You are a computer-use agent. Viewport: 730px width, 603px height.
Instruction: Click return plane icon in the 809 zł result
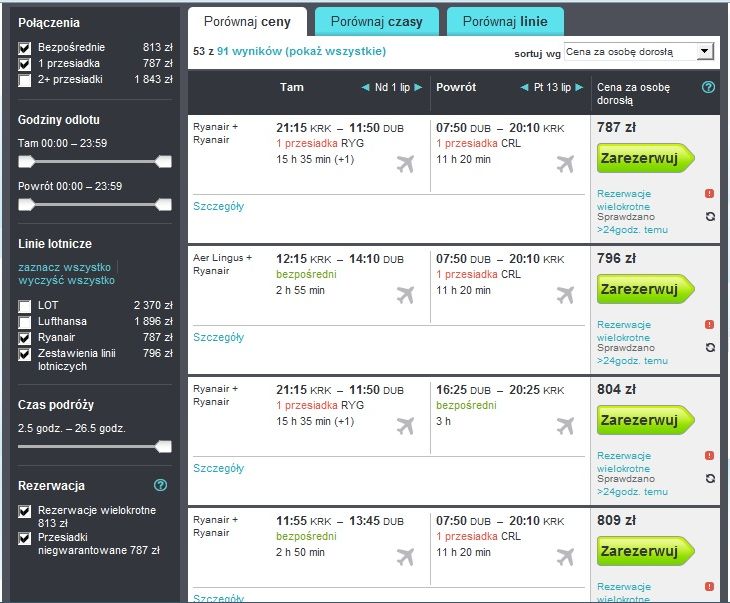point(565,557)
